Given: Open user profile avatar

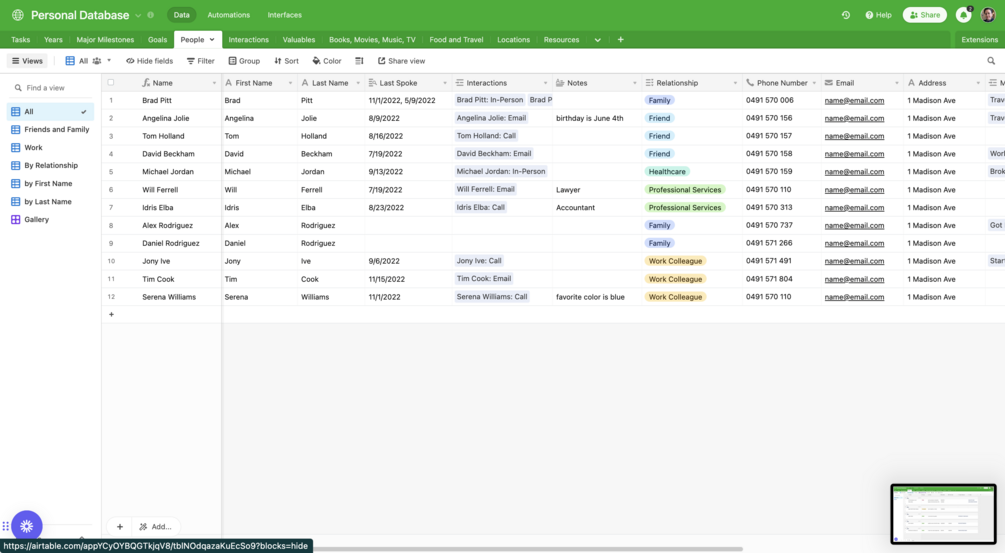Looking at the screenshot, I should tap(988, 15).
